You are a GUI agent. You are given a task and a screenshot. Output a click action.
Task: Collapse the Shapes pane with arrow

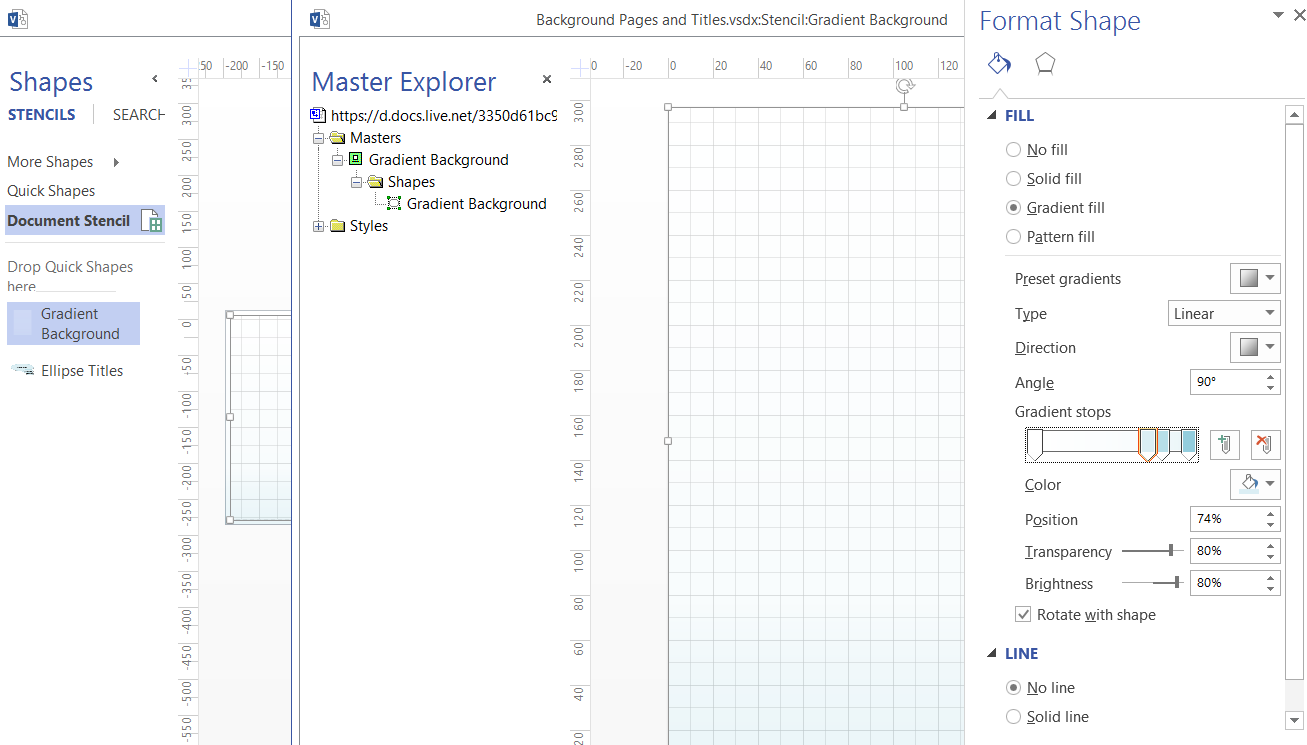[x=155, y=79]
